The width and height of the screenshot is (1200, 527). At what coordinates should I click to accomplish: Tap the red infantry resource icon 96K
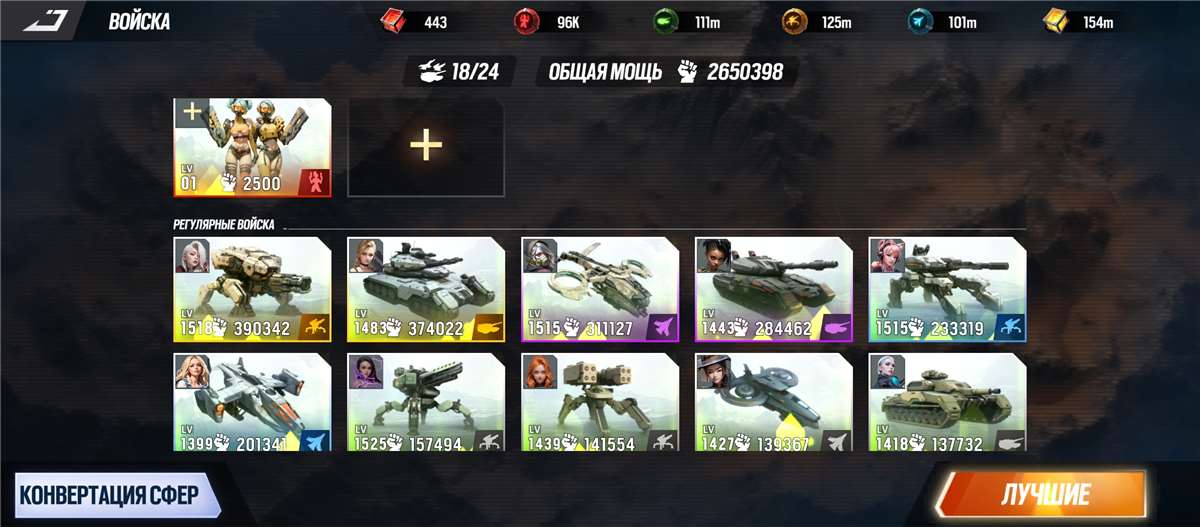(x=526, y=21)
